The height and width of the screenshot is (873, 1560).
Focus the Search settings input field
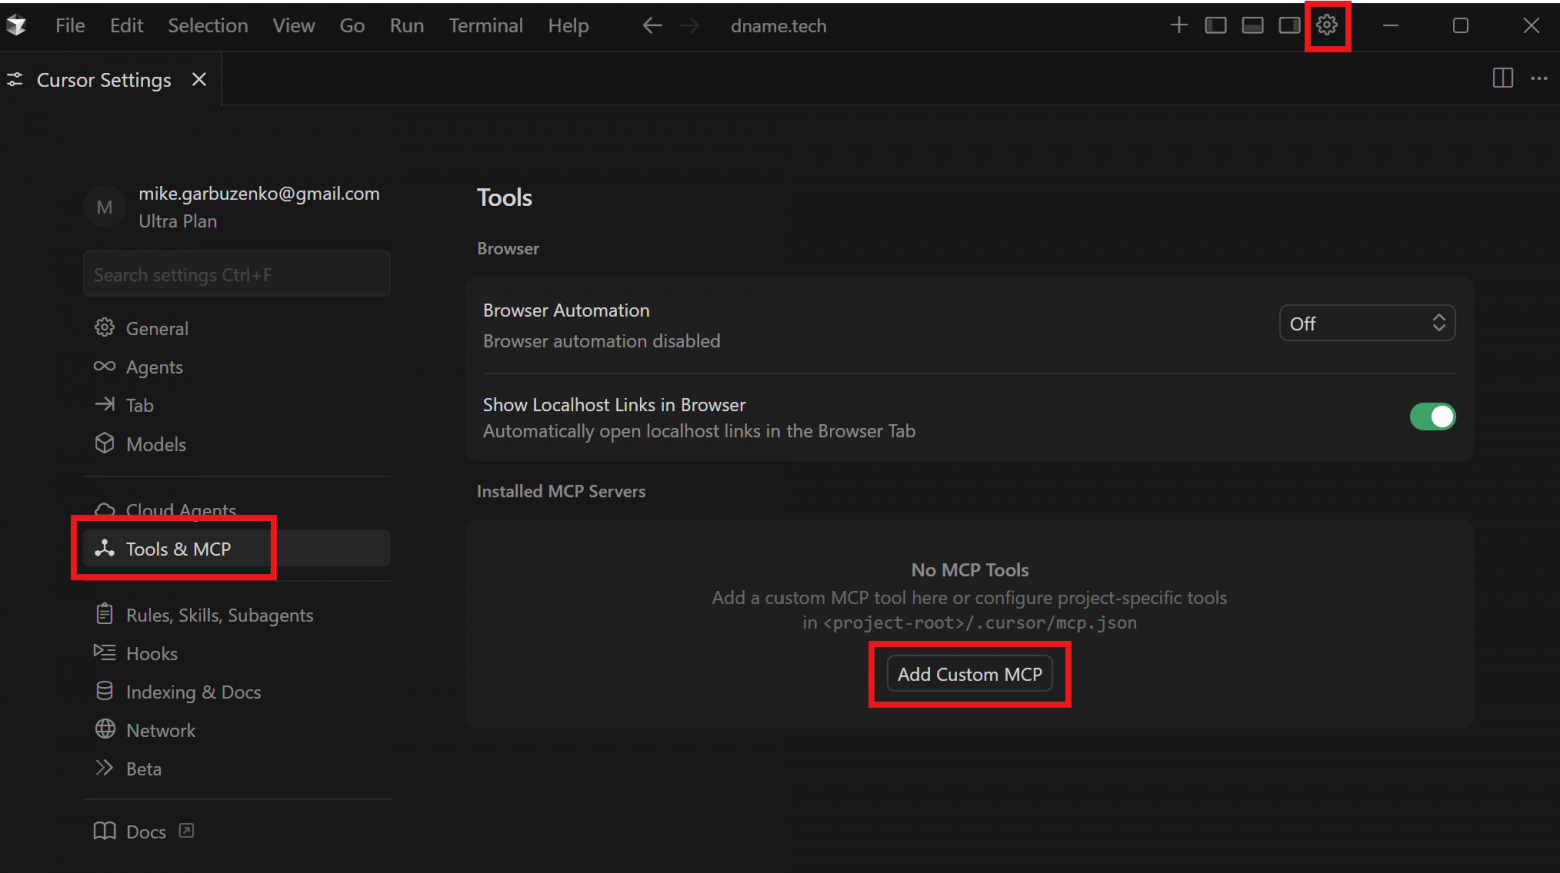click(236, 275)
